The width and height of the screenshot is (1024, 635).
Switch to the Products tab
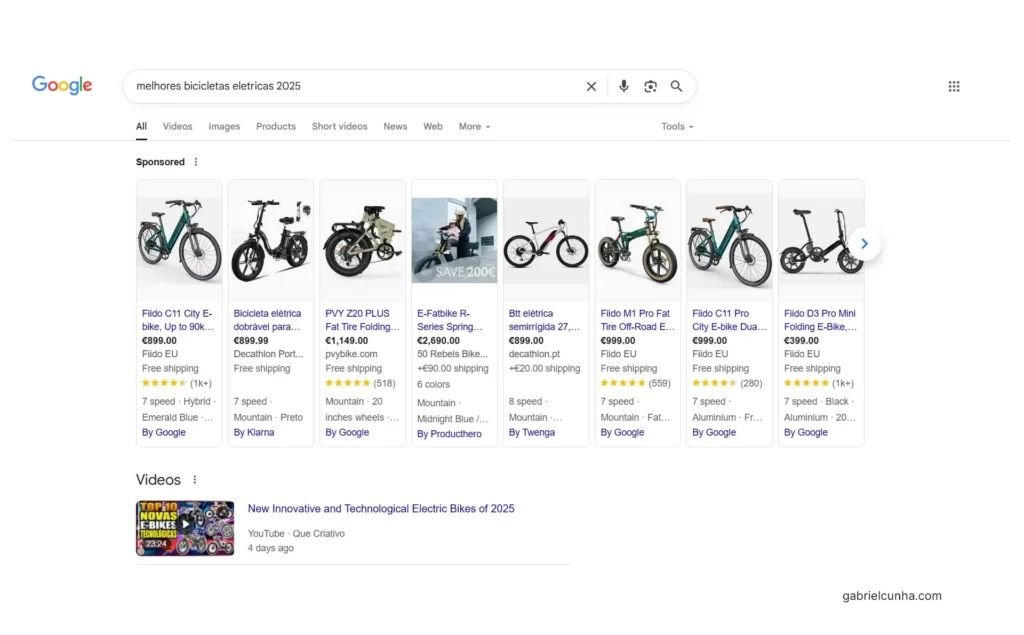tap(276, 126)
